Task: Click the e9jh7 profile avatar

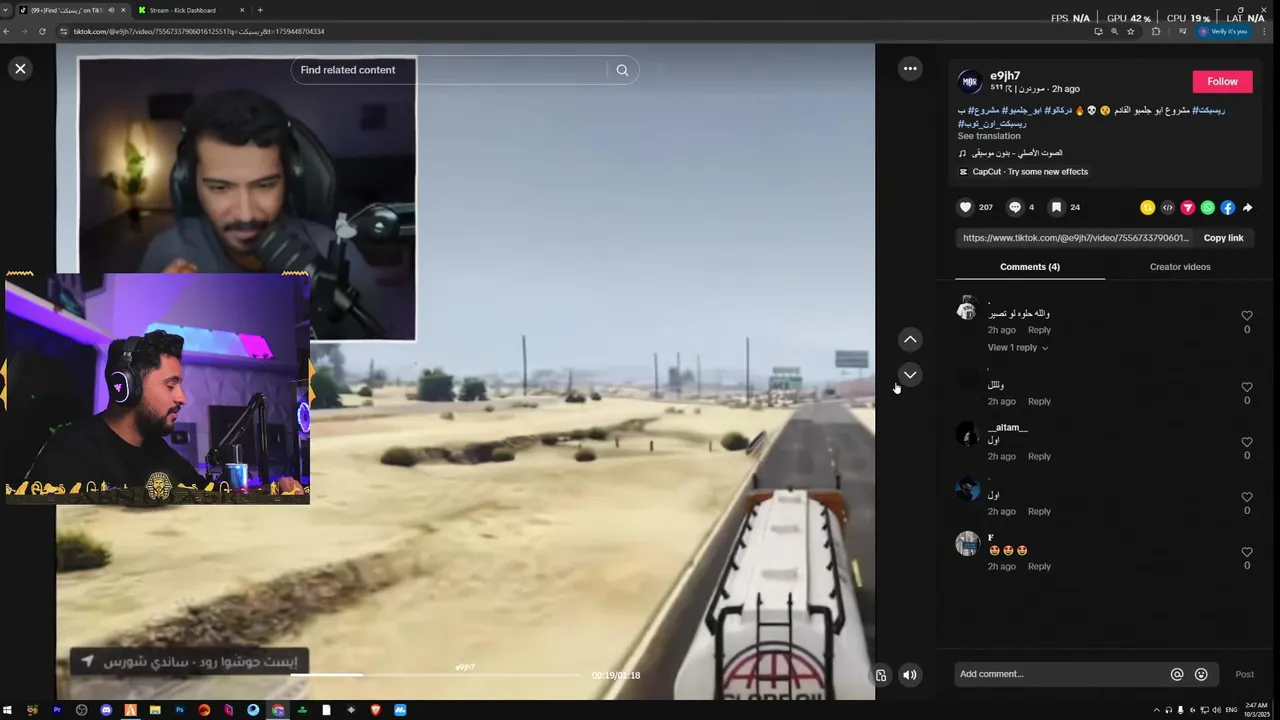Action: tap(969, 82)
